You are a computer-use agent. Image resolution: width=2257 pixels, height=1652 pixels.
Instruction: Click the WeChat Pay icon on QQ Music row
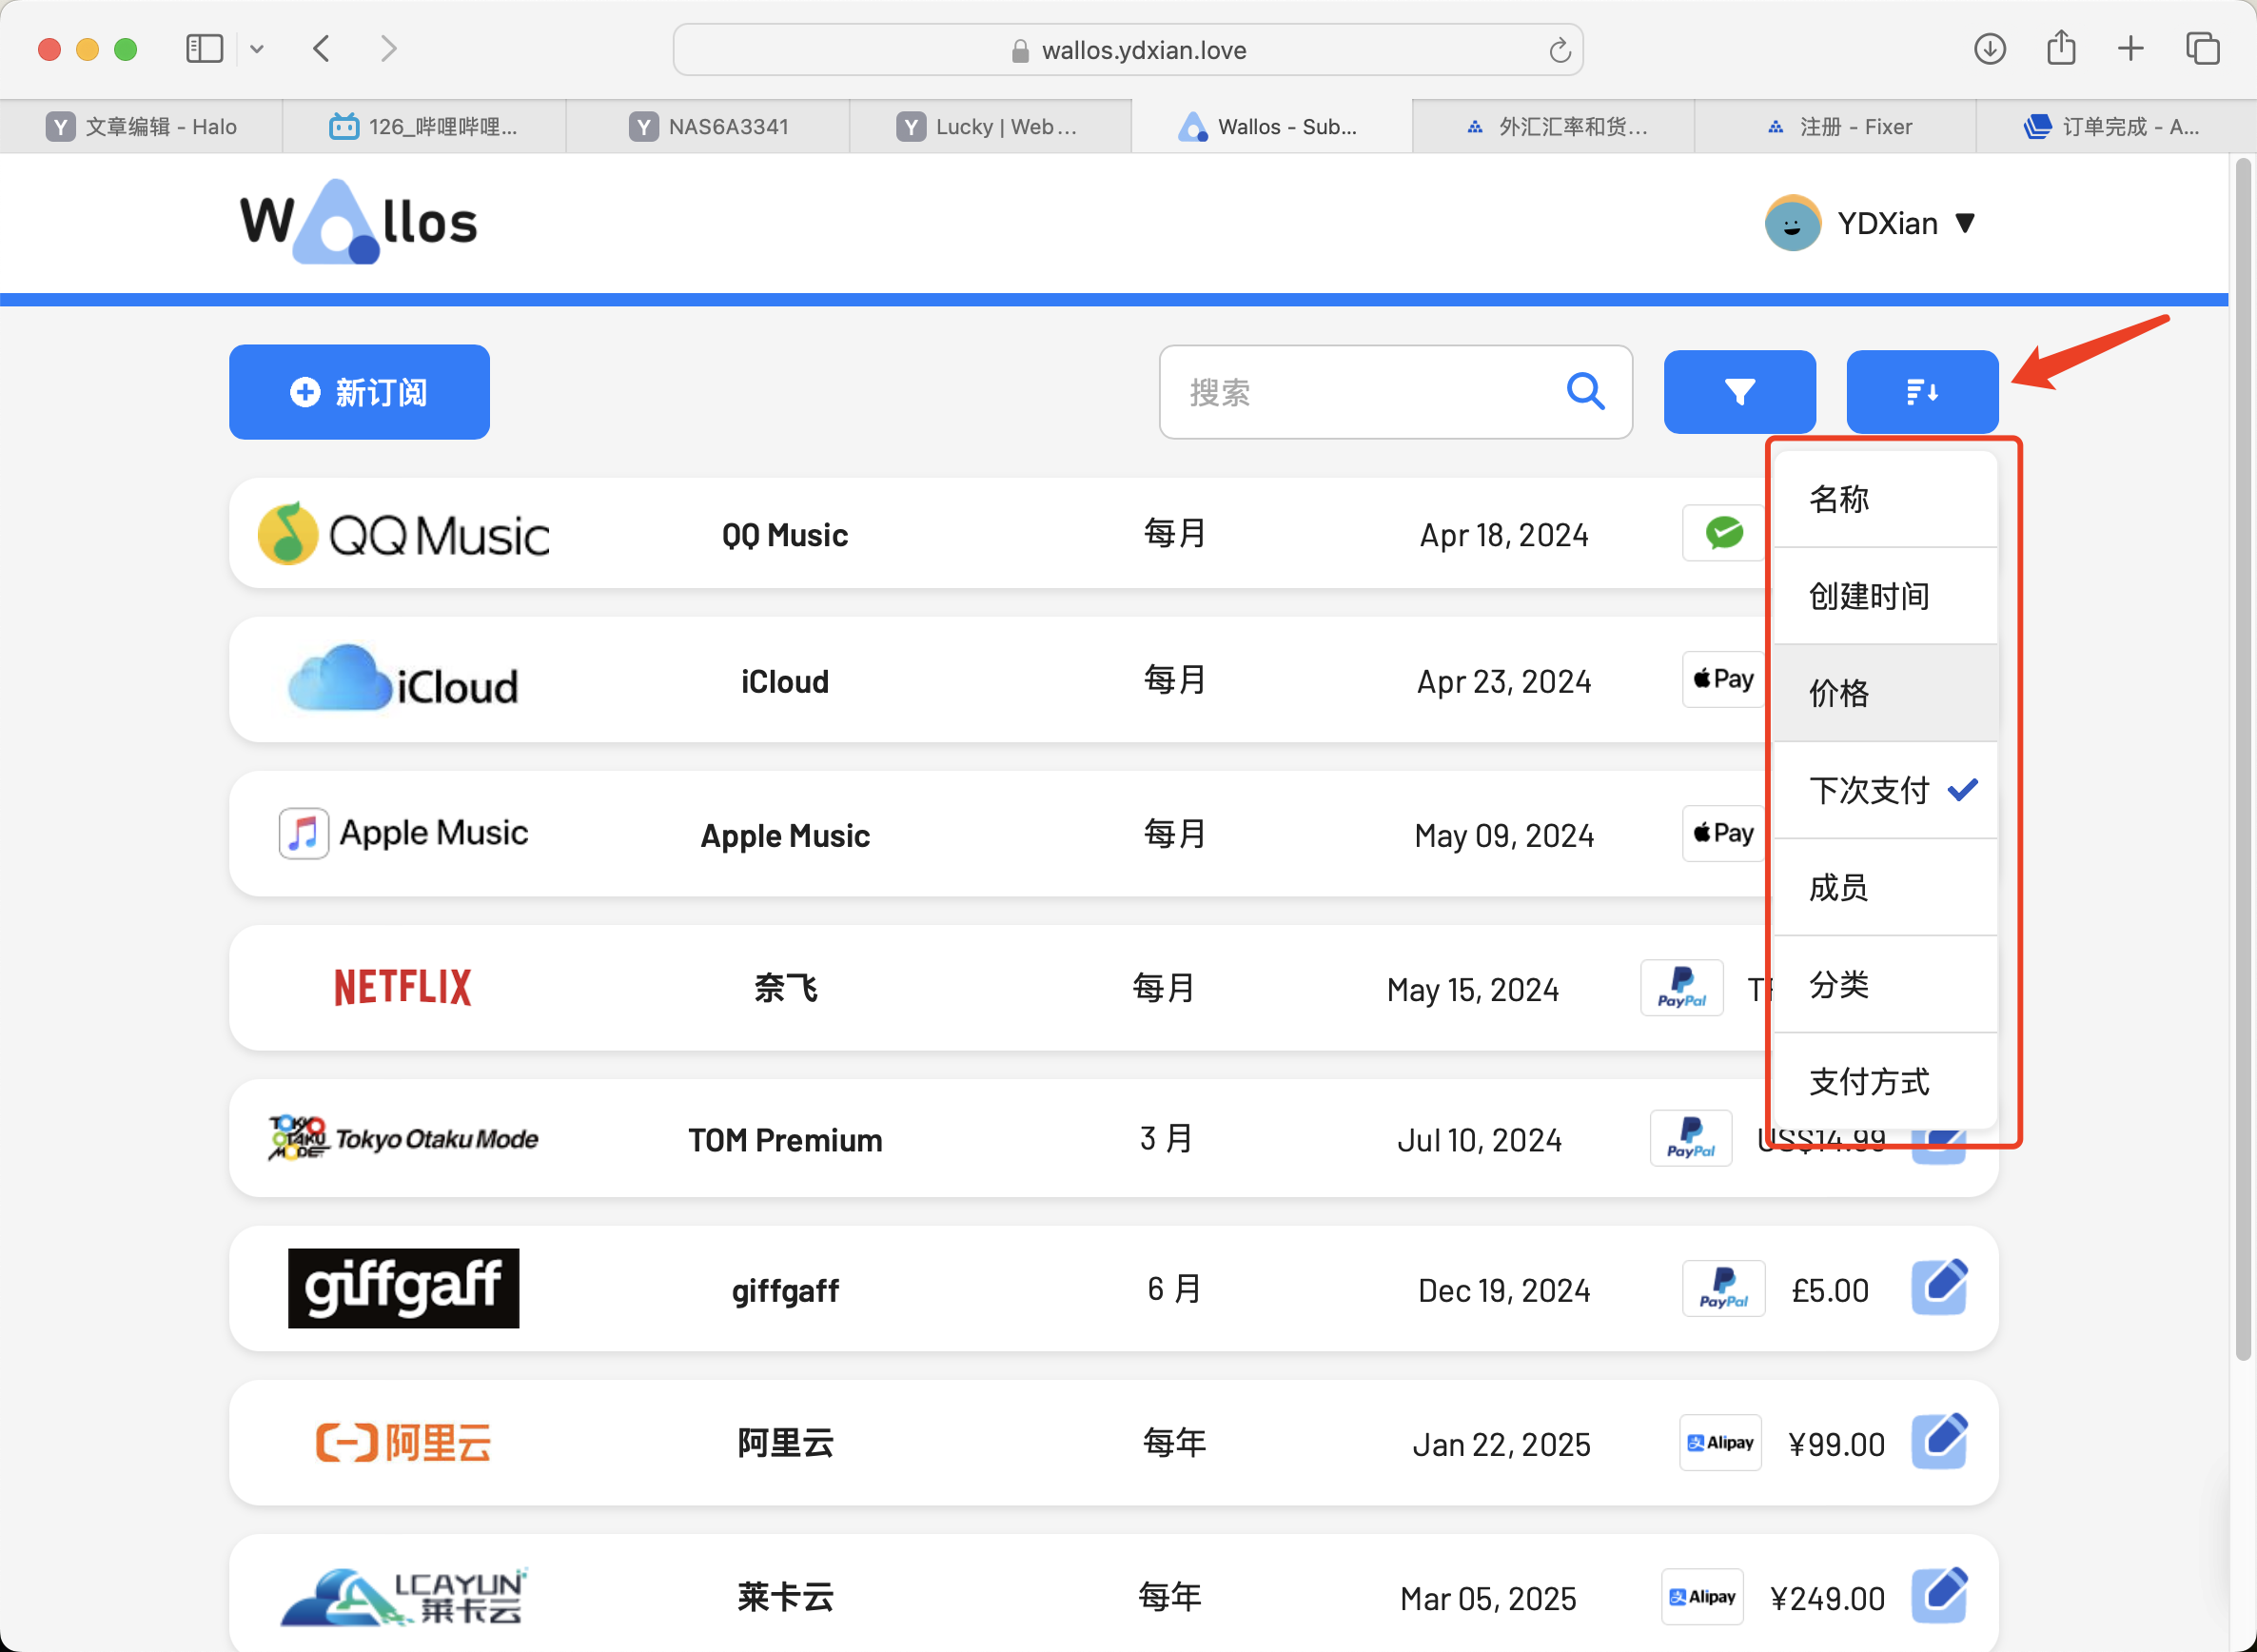tap(1724, 533)
